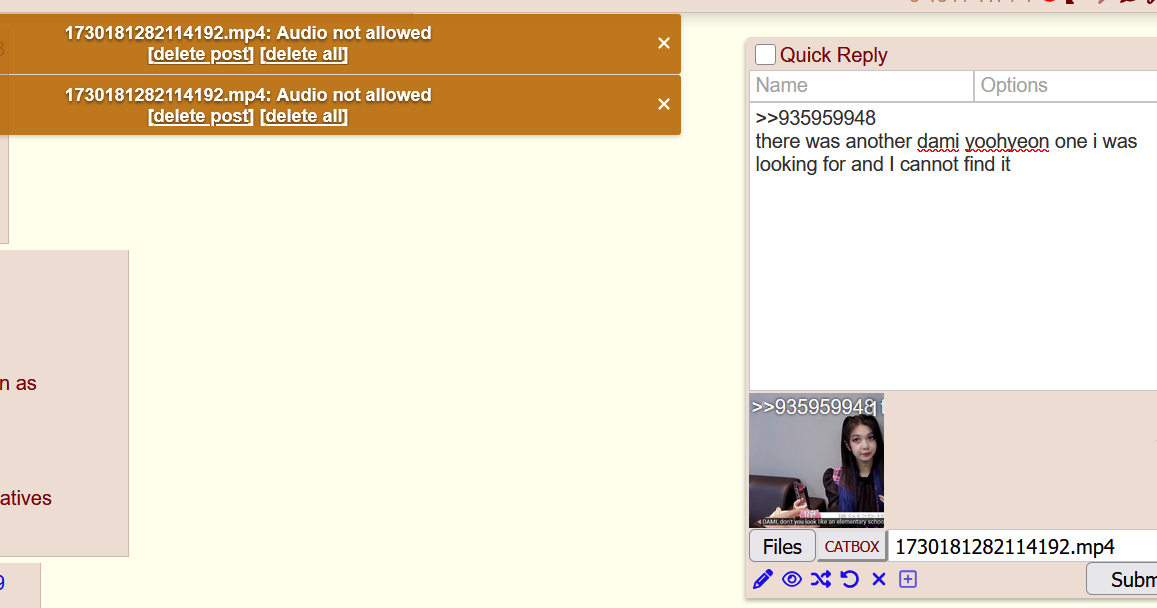1157x608 pixels.
Task: Dismiss the first Audio not allowed notification
Action: click(663, 44)
